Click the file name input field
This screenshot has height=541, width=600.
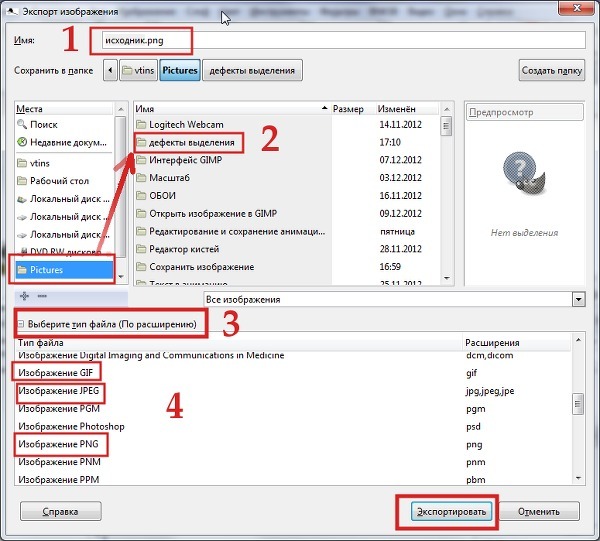343,40
